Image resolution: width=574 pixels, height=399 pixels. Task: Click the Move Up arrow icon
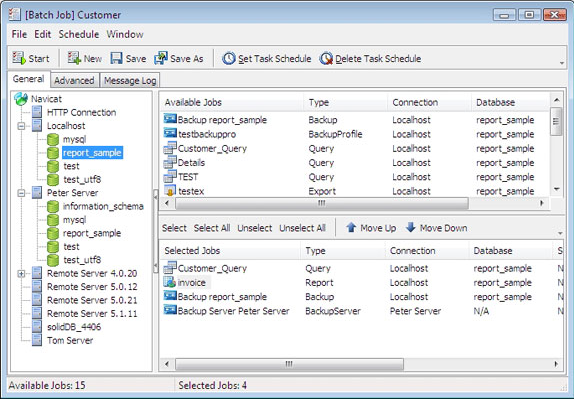[x=351, y=227]
